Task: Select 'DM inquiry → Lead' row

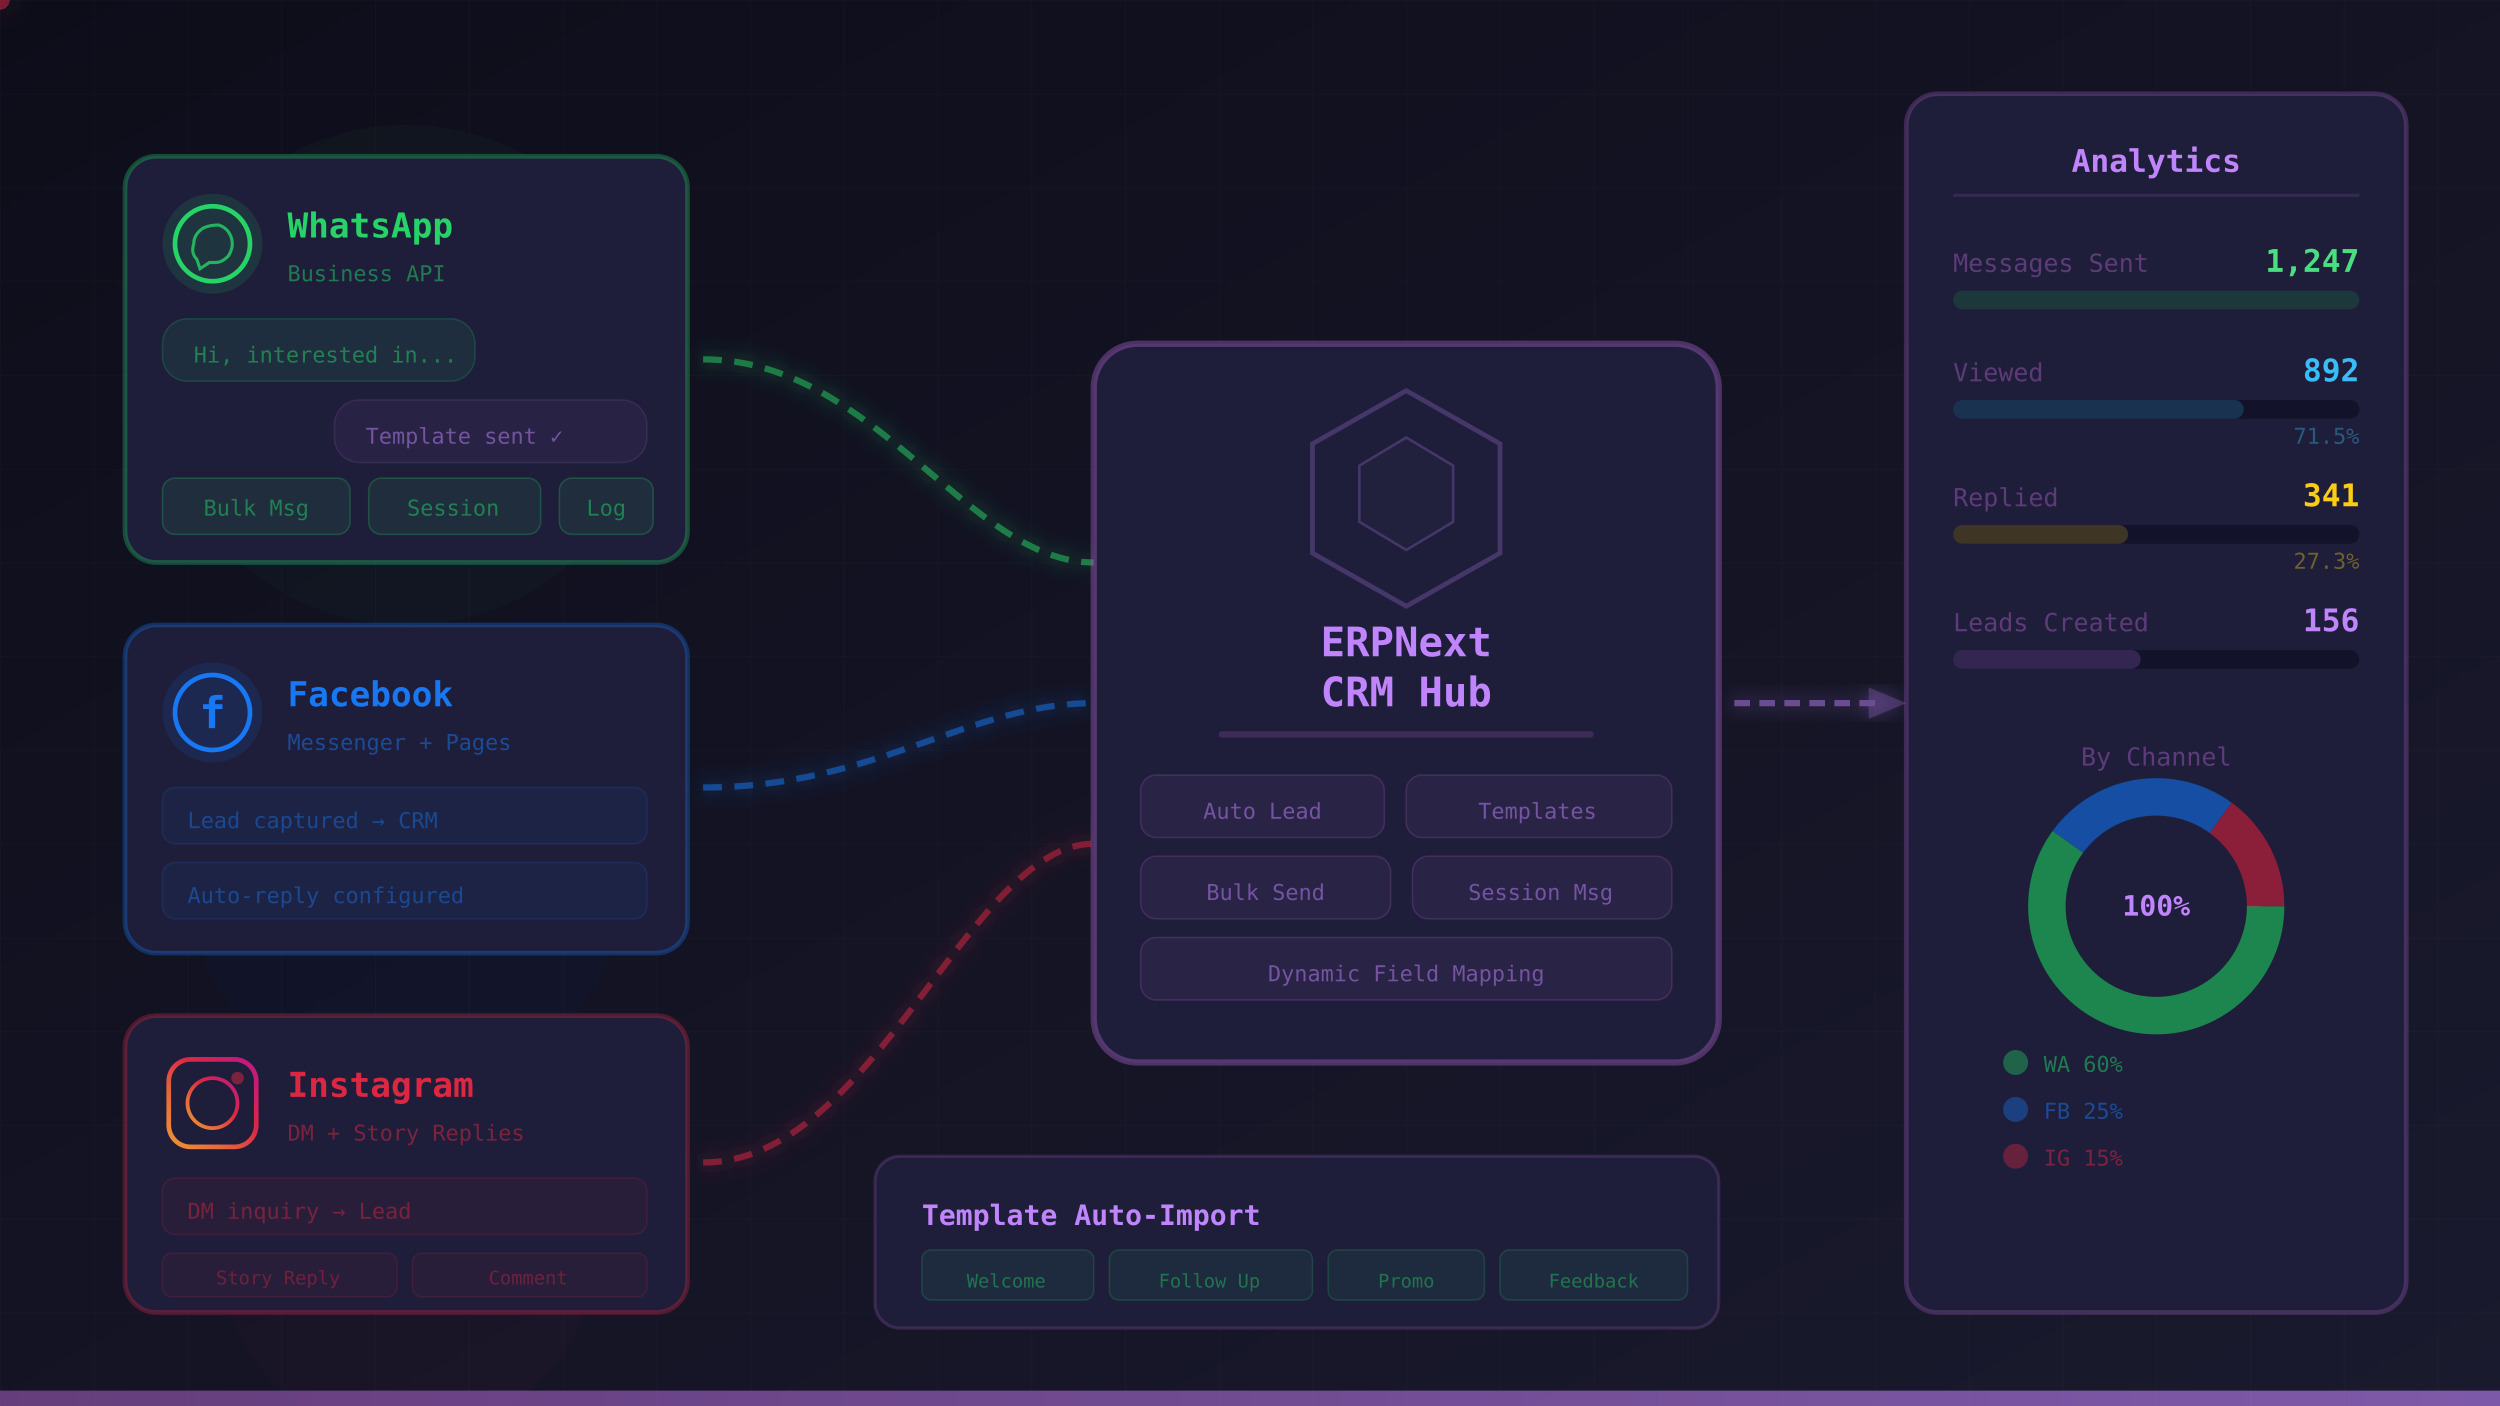Action: pyautogui.click(x=404, y=1207)
